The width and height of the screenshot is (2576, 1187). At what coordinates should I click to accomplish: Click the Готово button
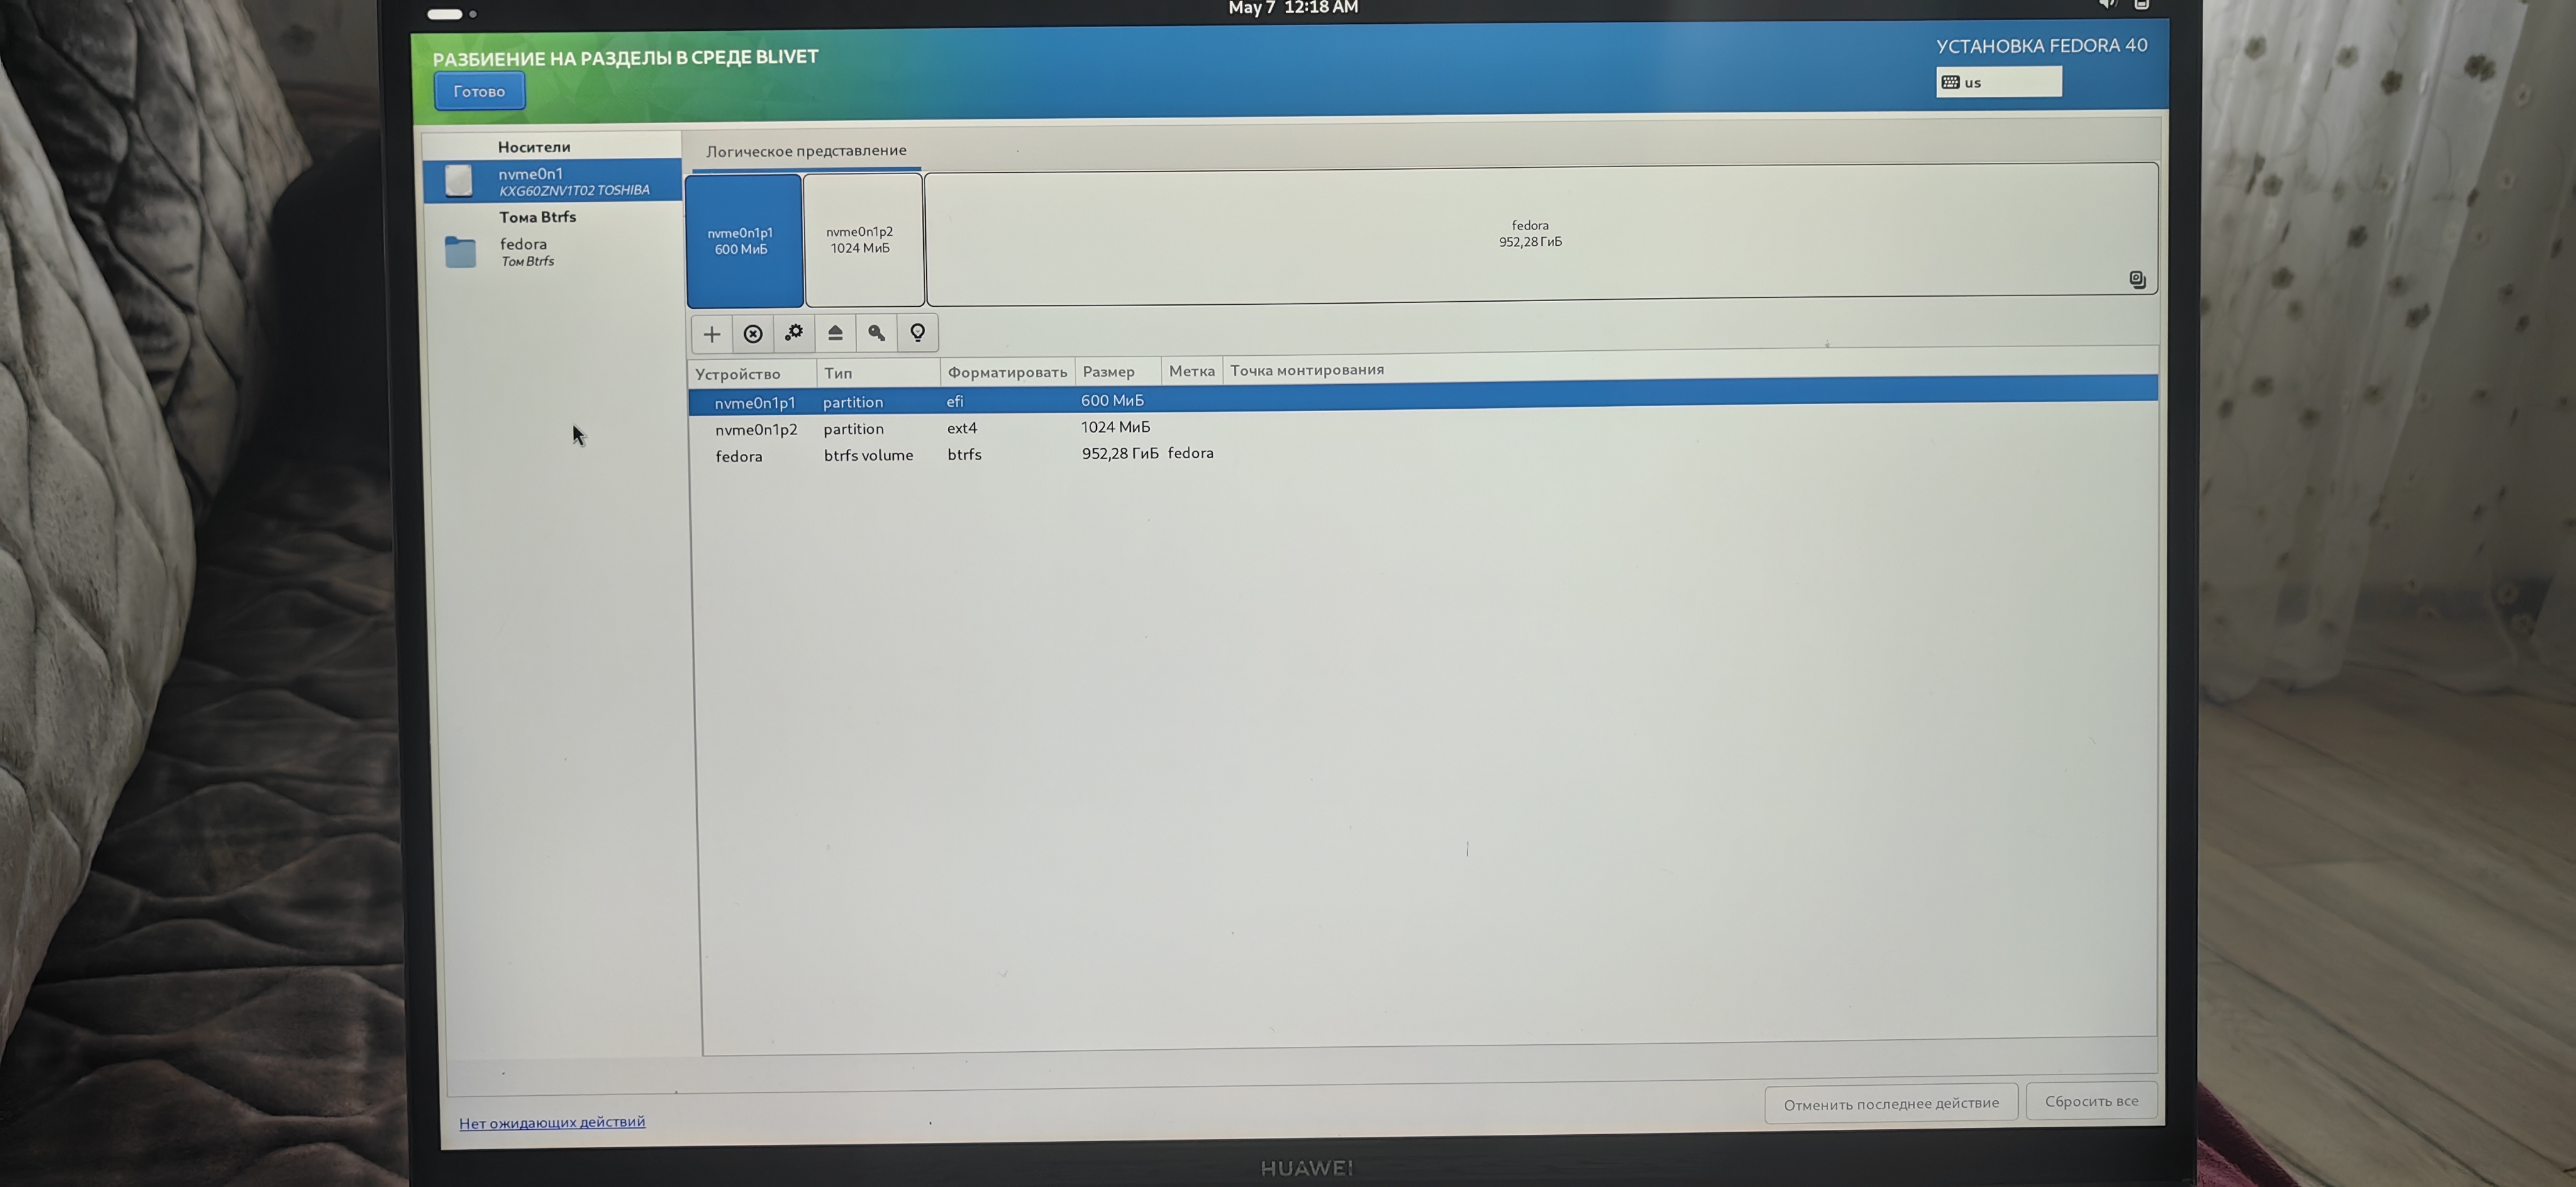click(479, 91)
